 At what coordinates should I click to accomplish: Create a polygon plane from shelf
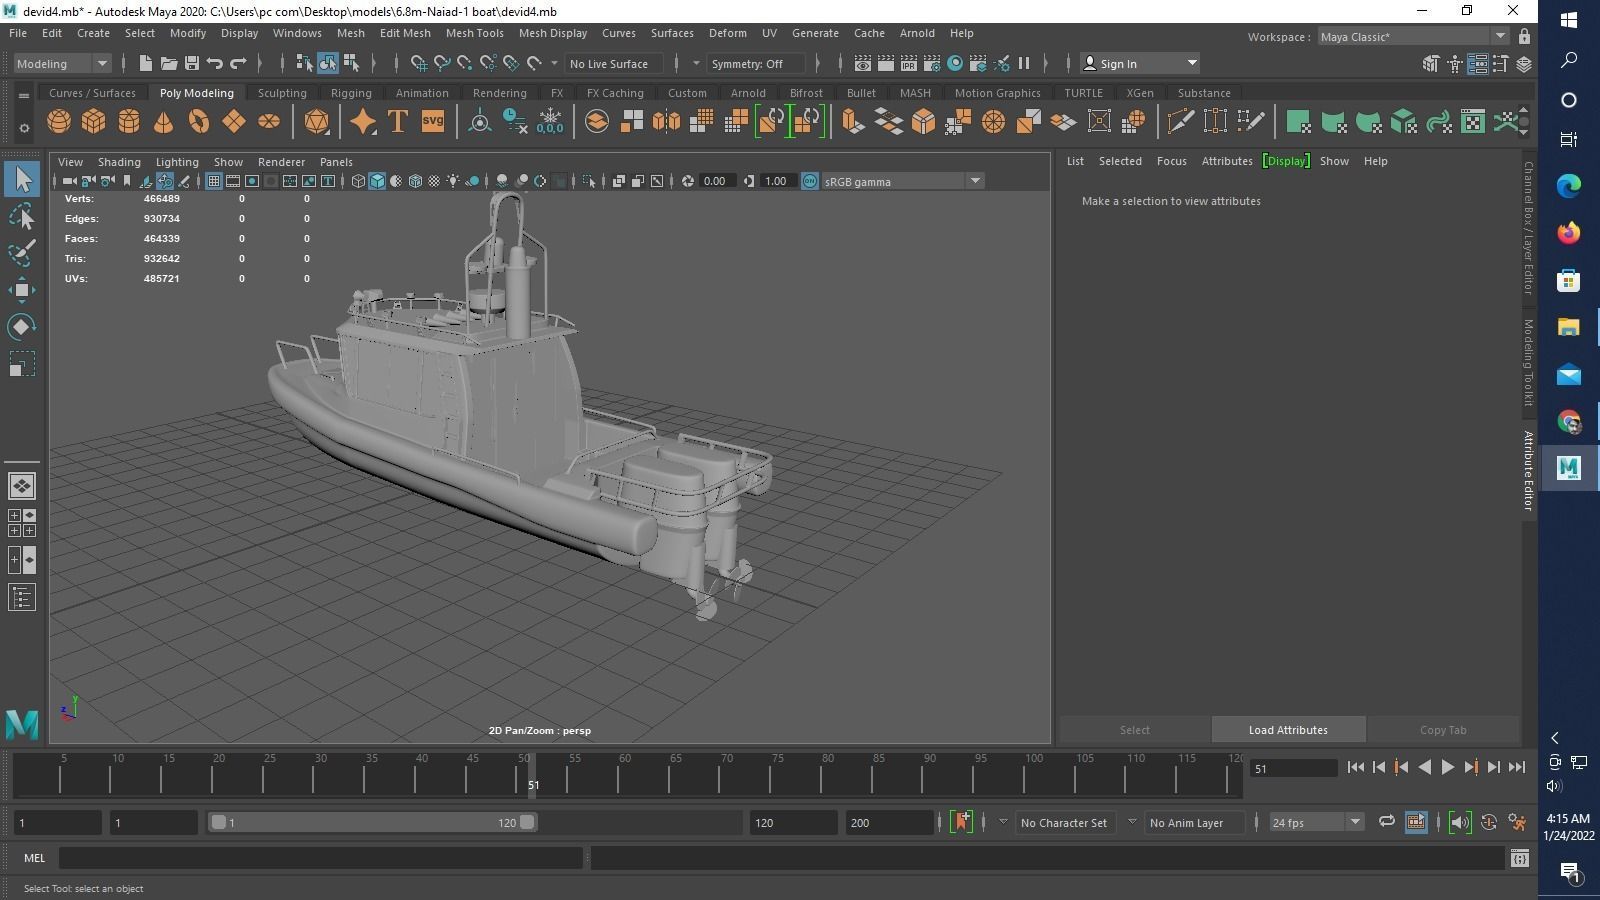coord(234,122)
